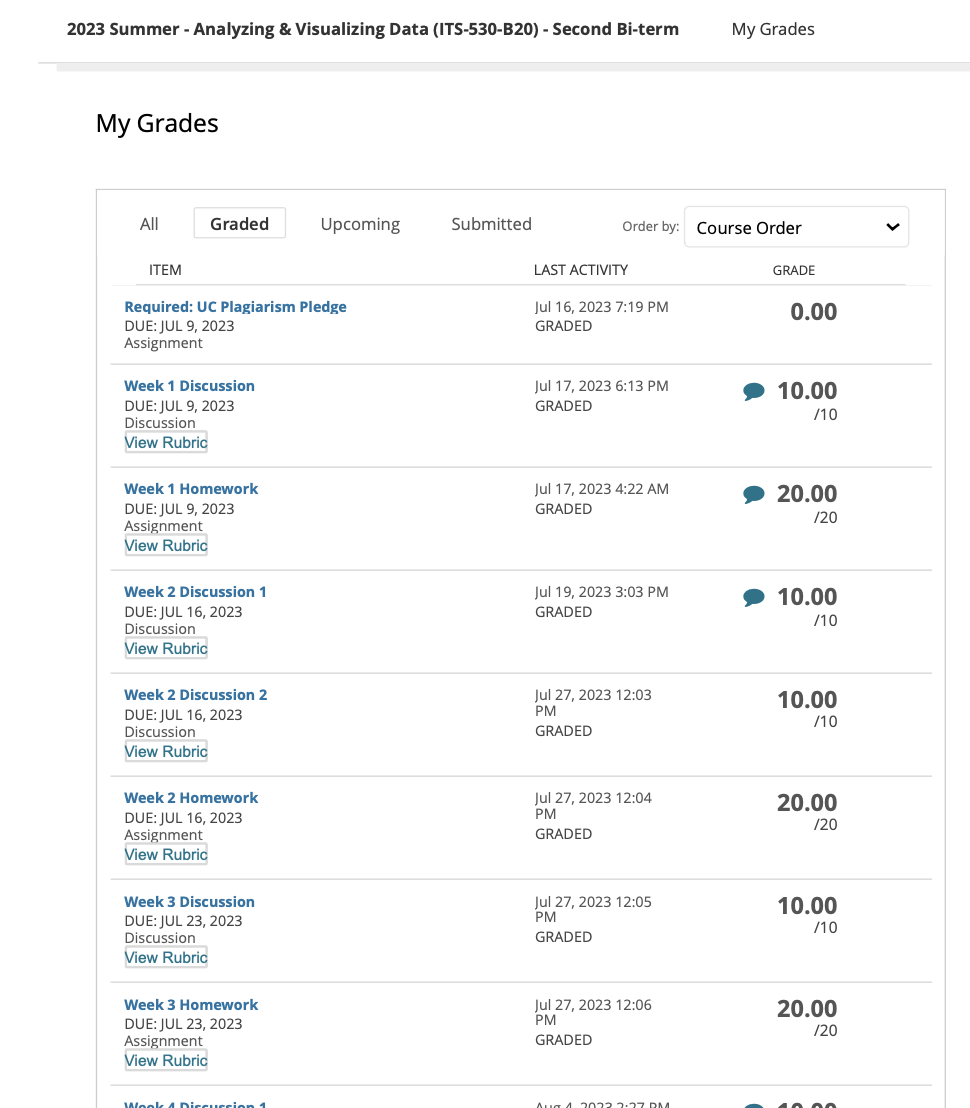This screenshot has width=970, height=1108.
Task: Switch to the All grades tab
Action: tap(149, 224)
